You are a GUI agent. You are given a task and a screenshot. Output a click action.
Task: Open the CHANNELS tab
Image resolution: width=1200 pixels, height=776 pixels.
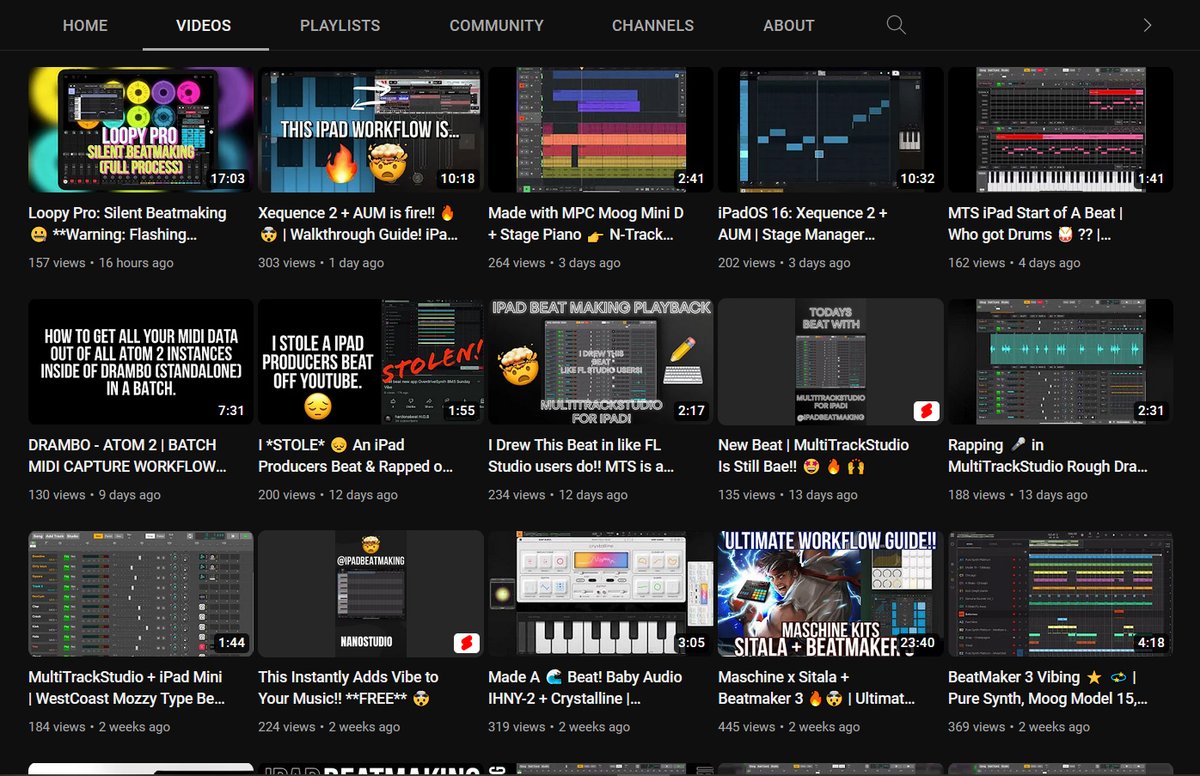pos(653,25)
